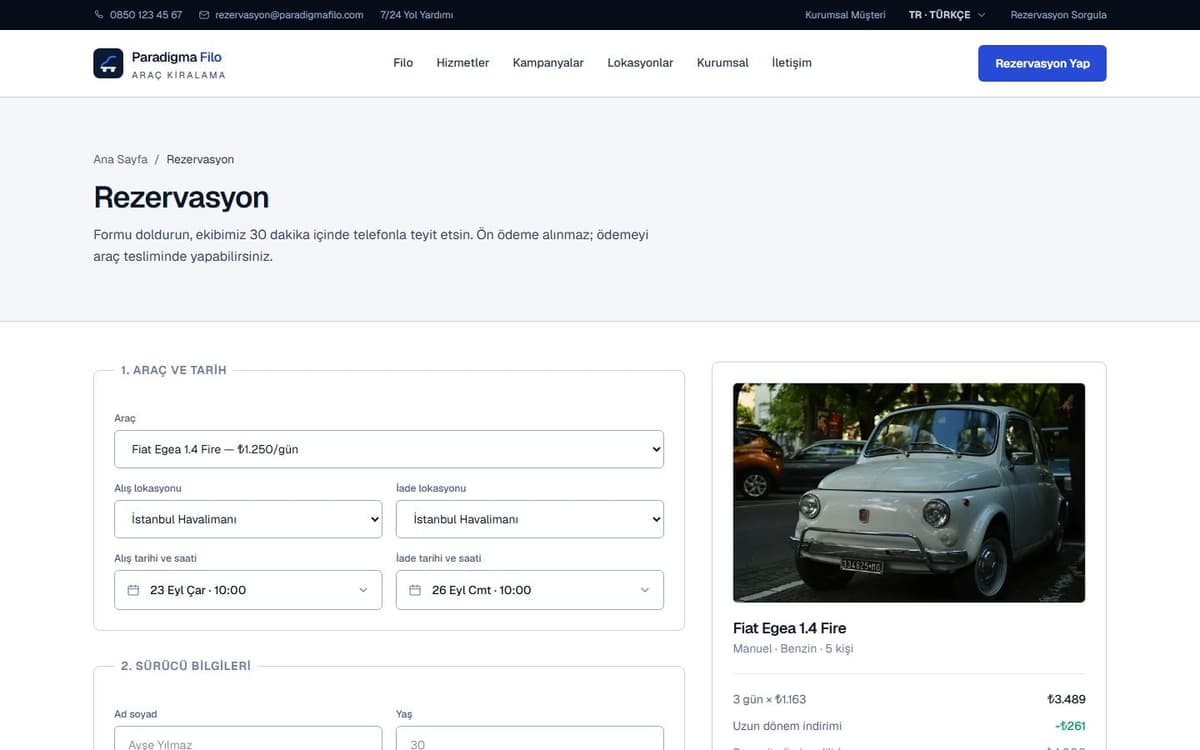Click the 3 gün × ₺1.163 line
Image resolution: width=1200 pixels, height=750 pixels.
point(769,699)
